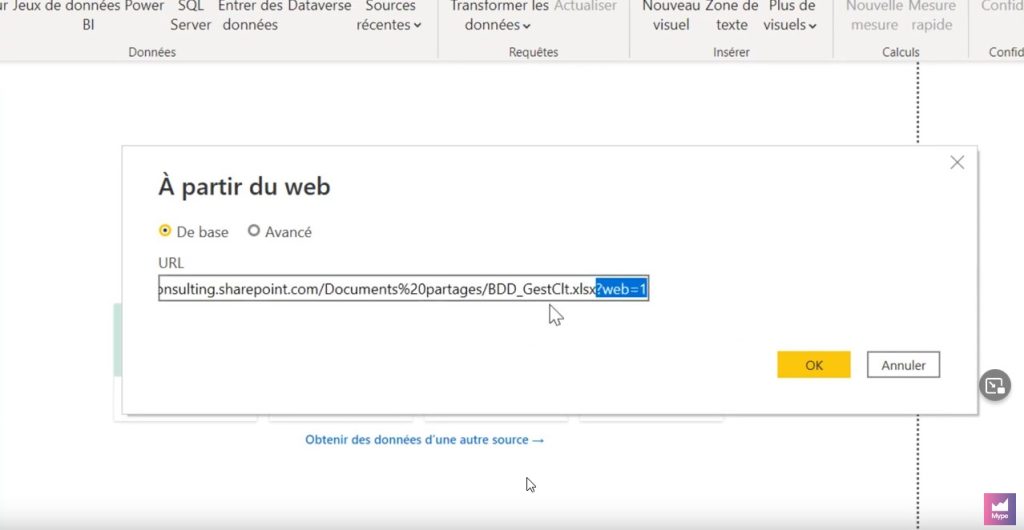1024x530 pixels.
Task: Select the Dataverse data source
Action: [x=319, y=7]
